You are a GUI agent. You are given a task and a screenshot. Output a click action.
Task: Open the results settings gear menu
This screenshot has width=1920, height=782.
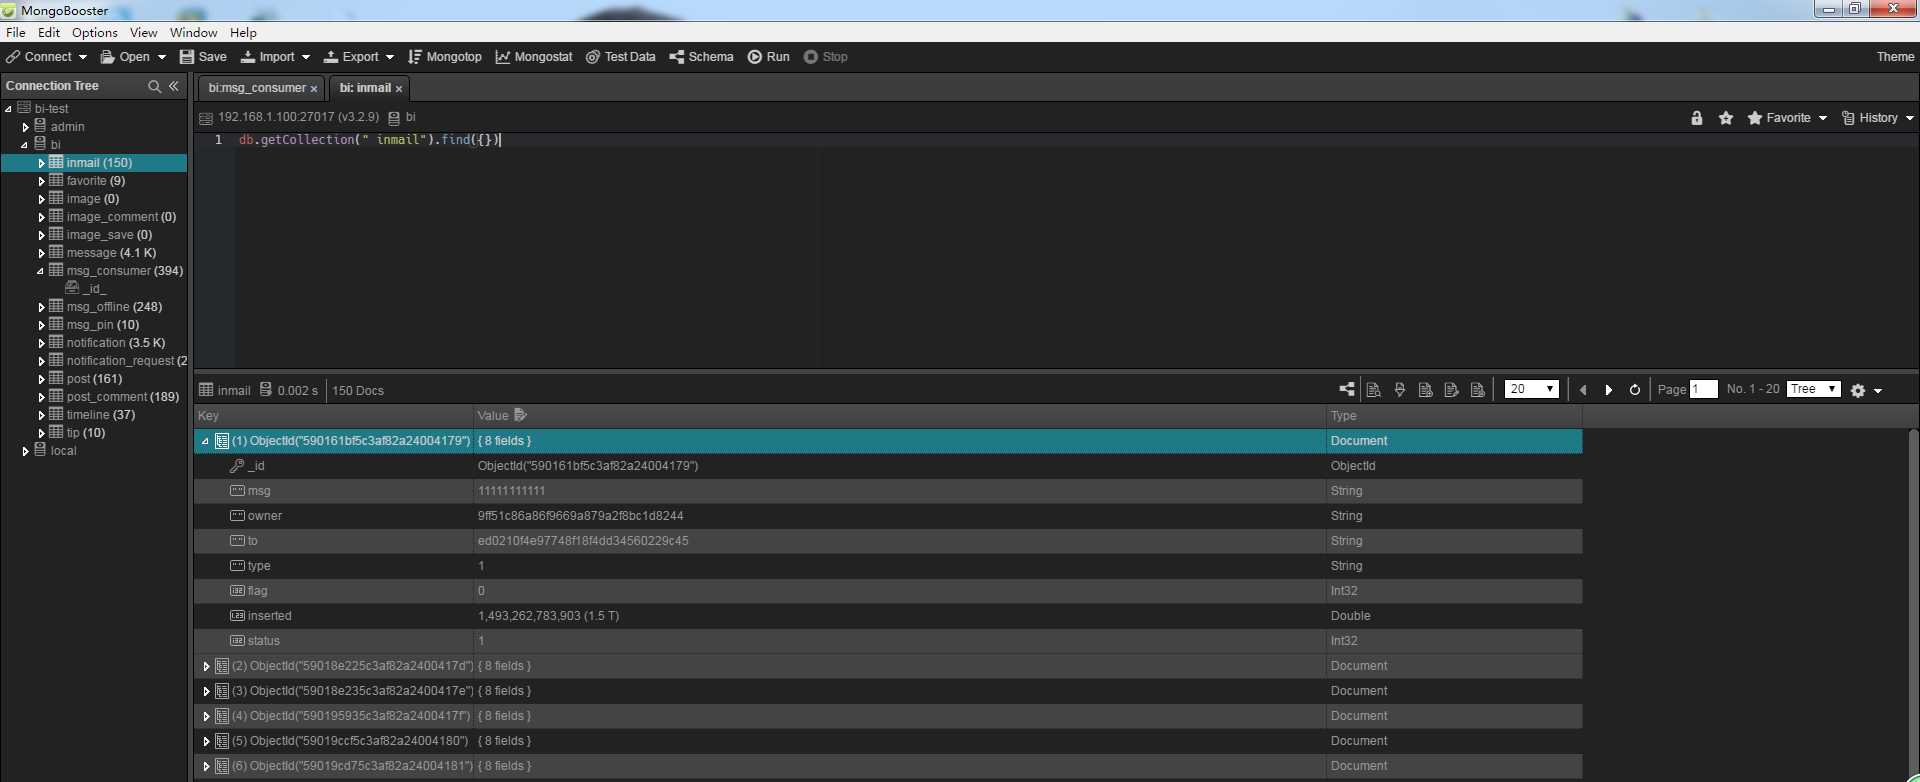coord(1866,391)
